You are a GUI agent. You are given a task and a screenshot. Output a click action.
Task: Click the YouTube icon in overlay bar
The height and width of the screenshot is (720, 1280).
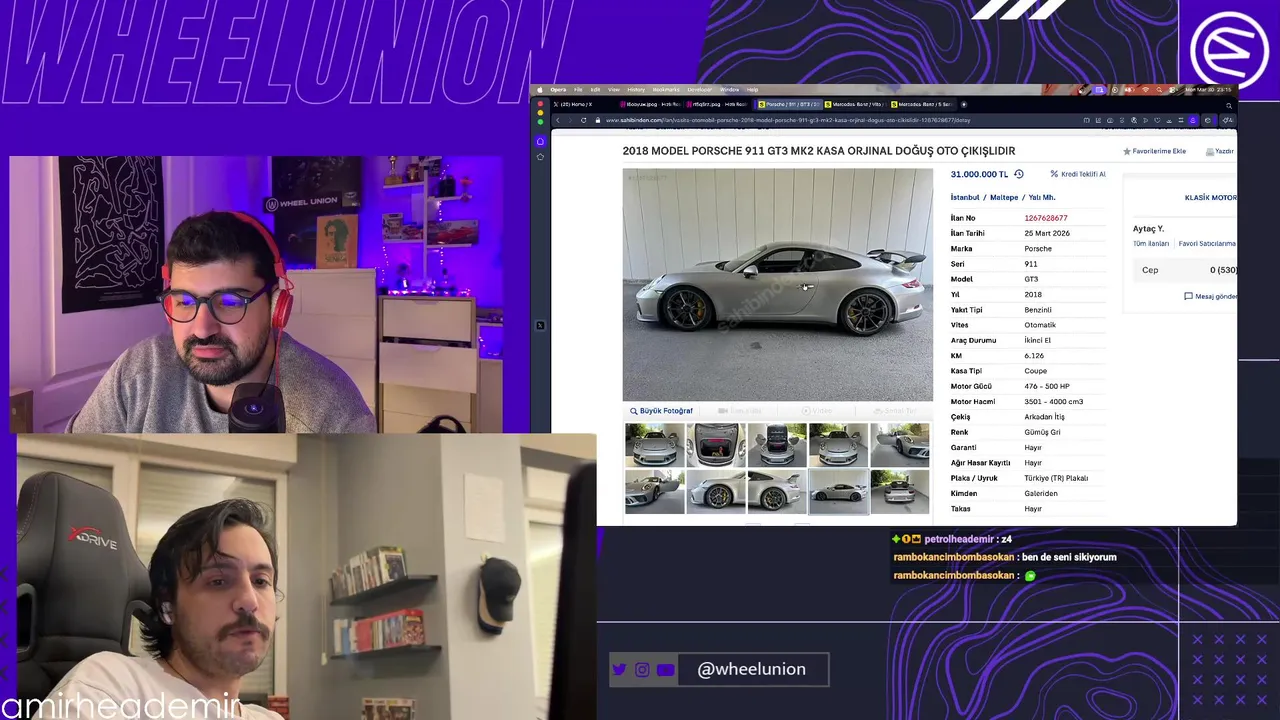[666, 670]
